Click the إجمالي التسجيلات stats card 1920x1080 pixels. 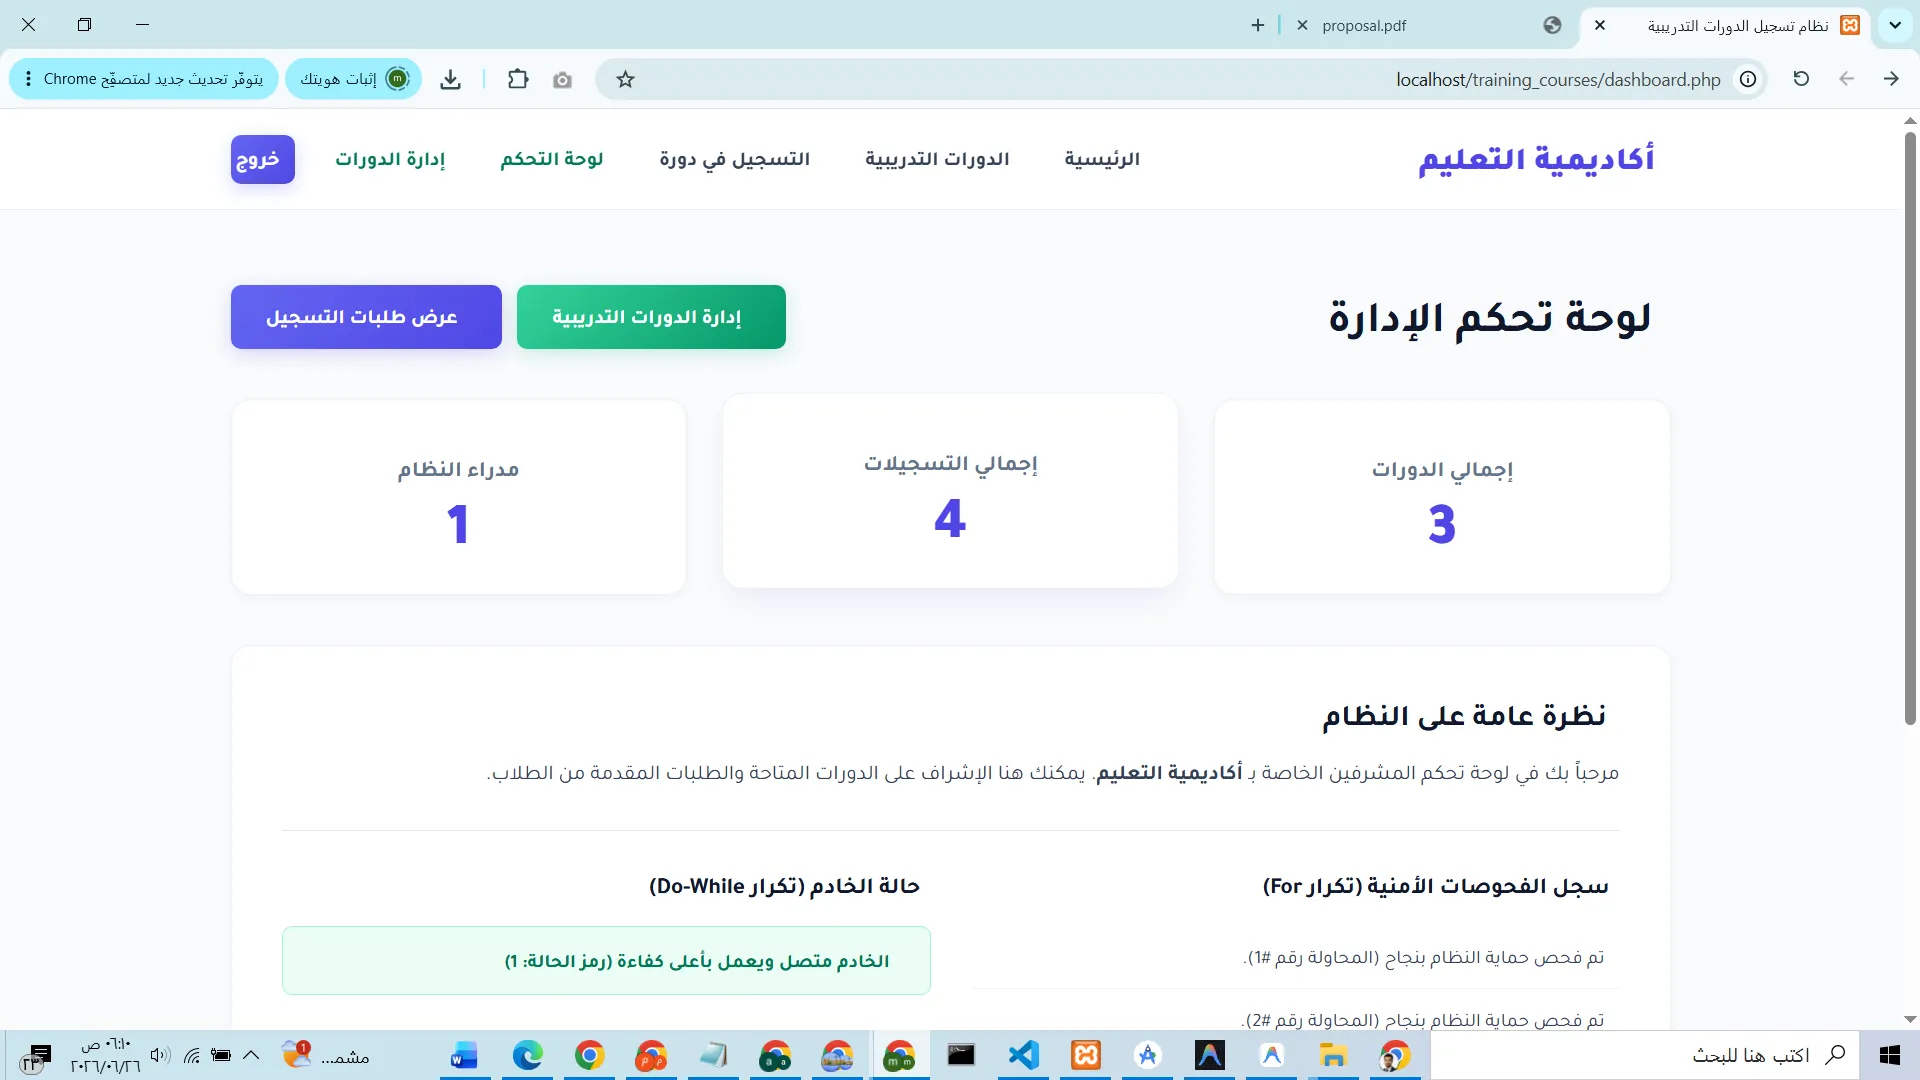950,491
